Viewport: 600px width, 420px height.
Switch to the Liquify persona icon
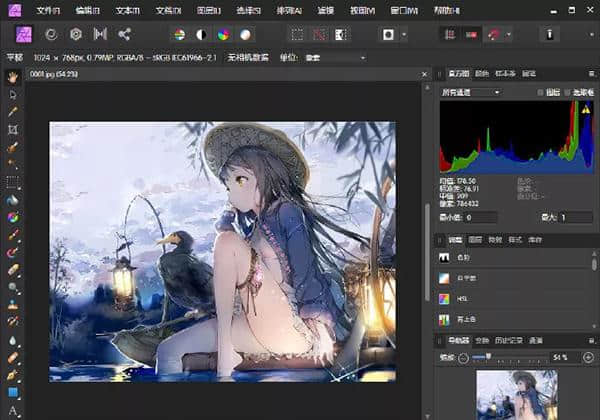pyautogui.click(x=51, y=34)
